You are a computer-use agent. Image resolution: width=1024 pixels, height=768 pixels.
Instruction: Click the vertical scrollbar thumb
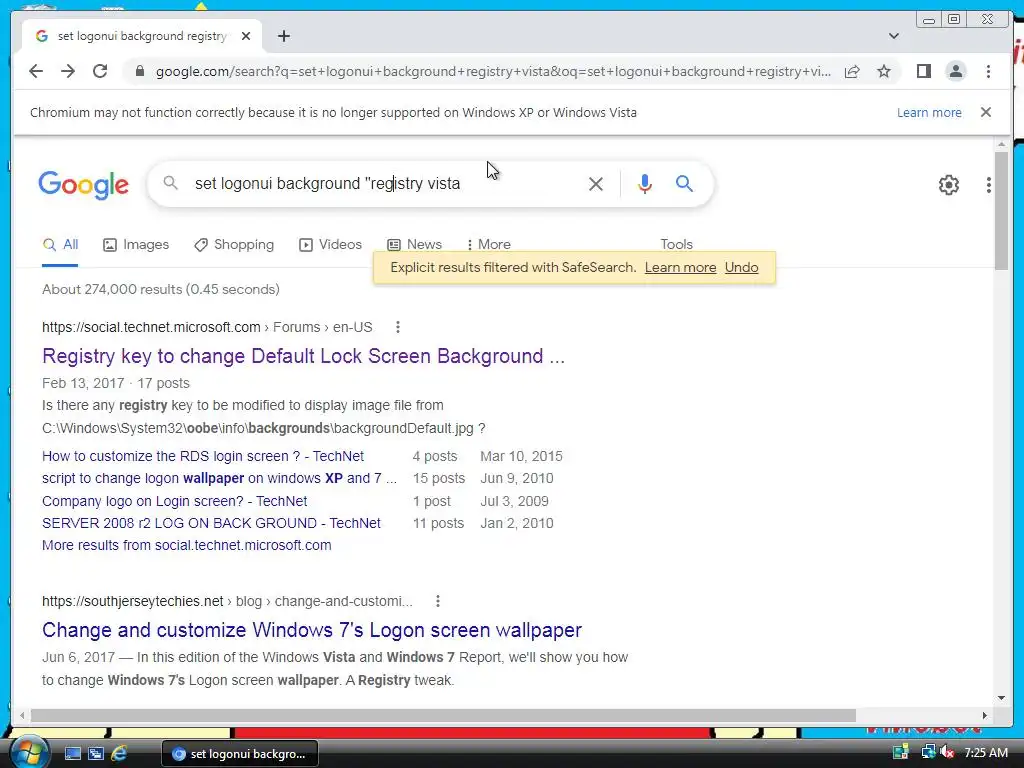pyautogui.click(x=1001, y=209)
